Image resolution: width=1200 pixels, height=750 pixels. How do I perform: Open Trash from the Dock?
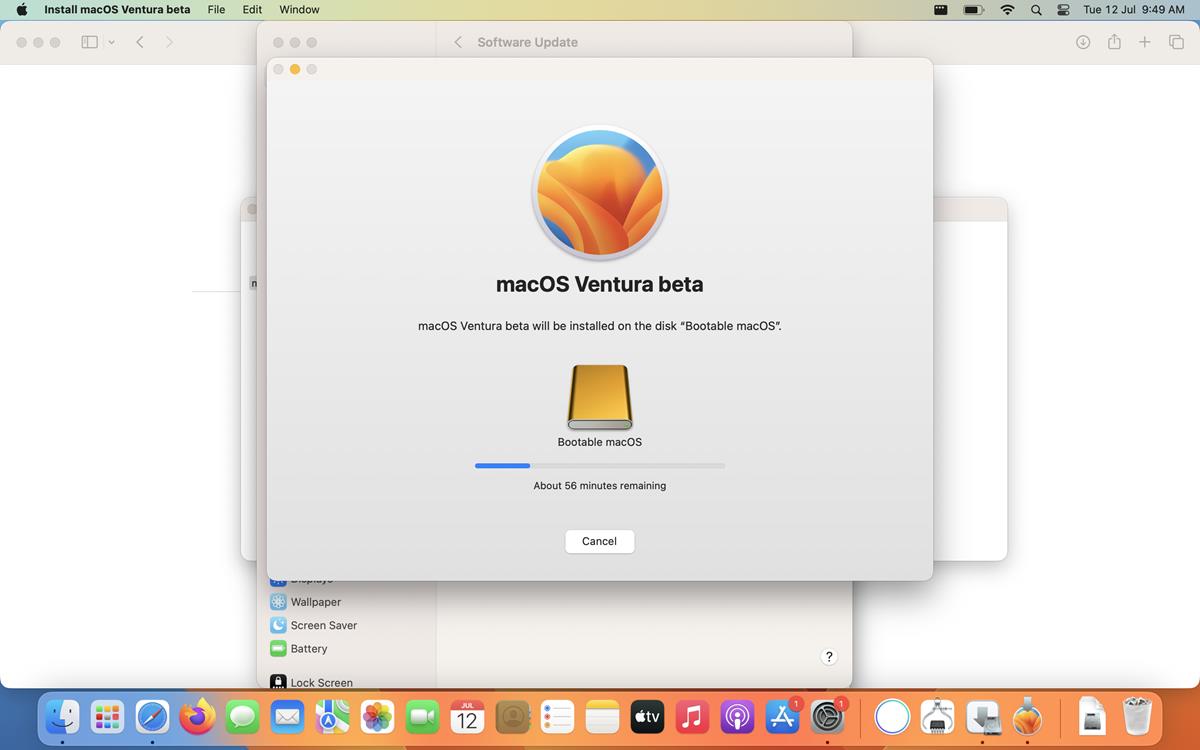pos(1137,716)
